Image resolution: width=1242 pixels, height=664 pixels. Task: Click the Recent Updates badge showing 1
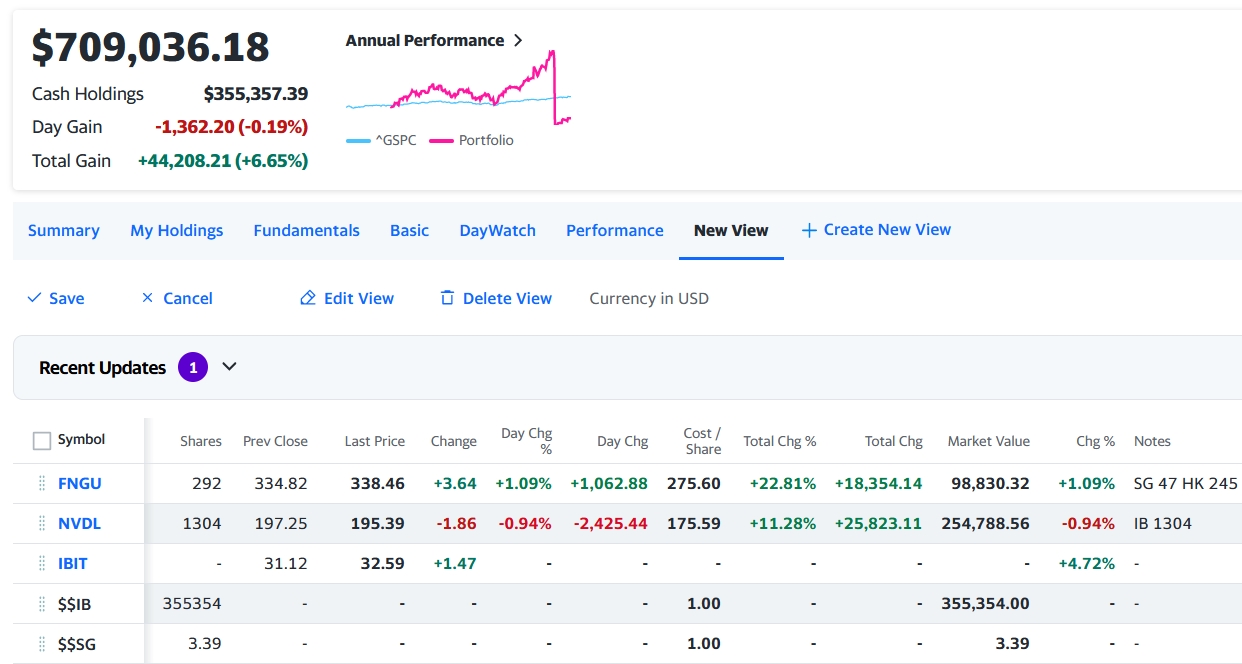(x=193, y=367)
